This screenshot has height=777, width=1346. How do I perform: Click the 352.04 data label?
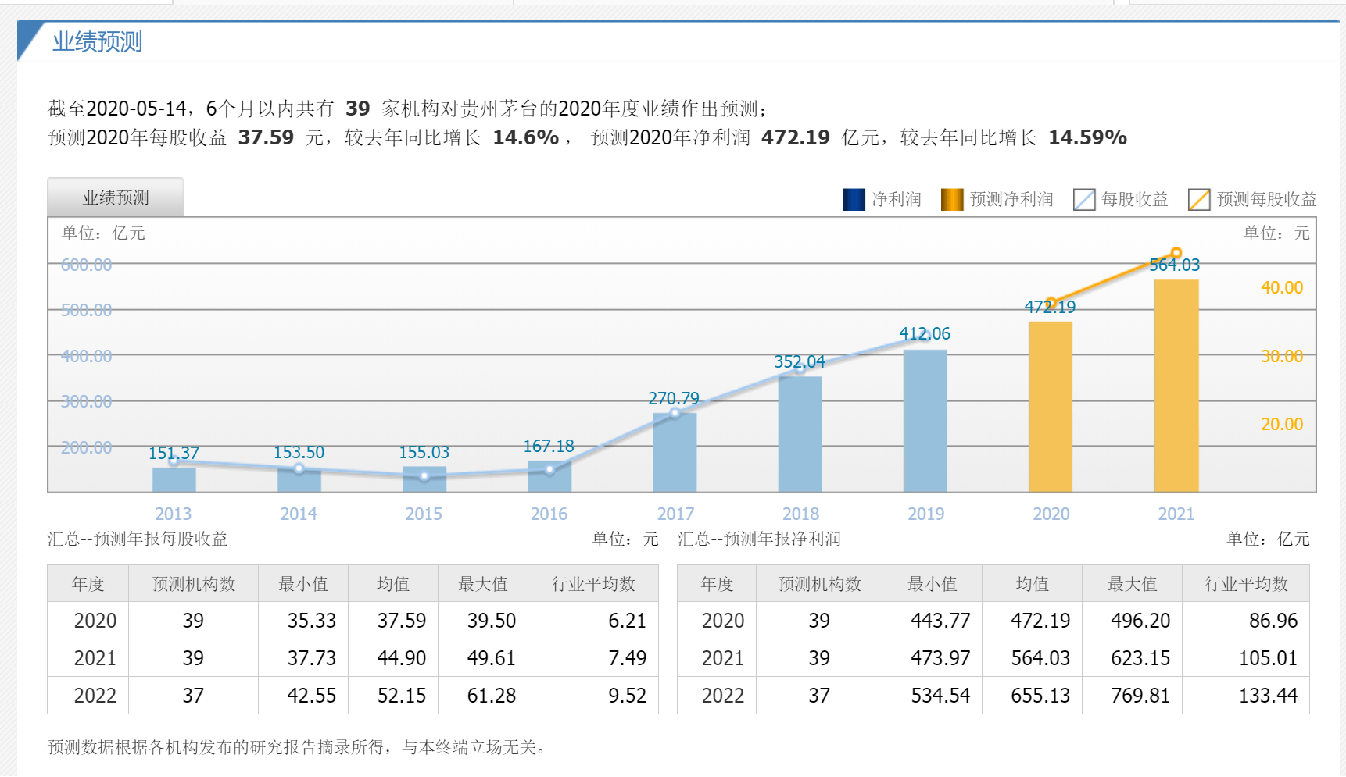[x=800, y=362]
